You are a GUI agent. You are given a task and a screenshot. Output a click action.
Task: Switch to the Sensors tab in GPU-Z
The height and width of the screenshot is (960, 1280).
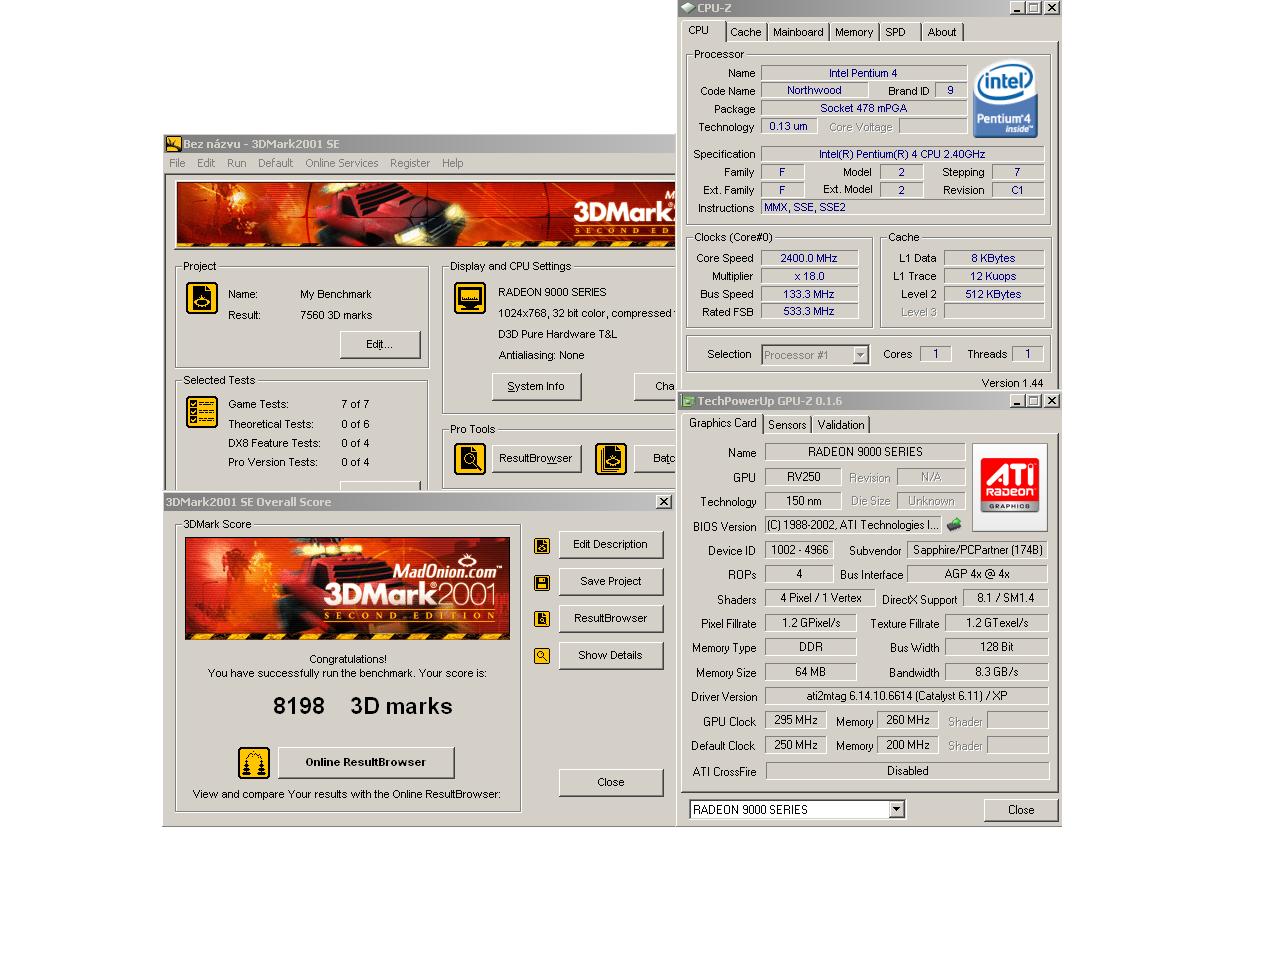click(x=787, y=425)
